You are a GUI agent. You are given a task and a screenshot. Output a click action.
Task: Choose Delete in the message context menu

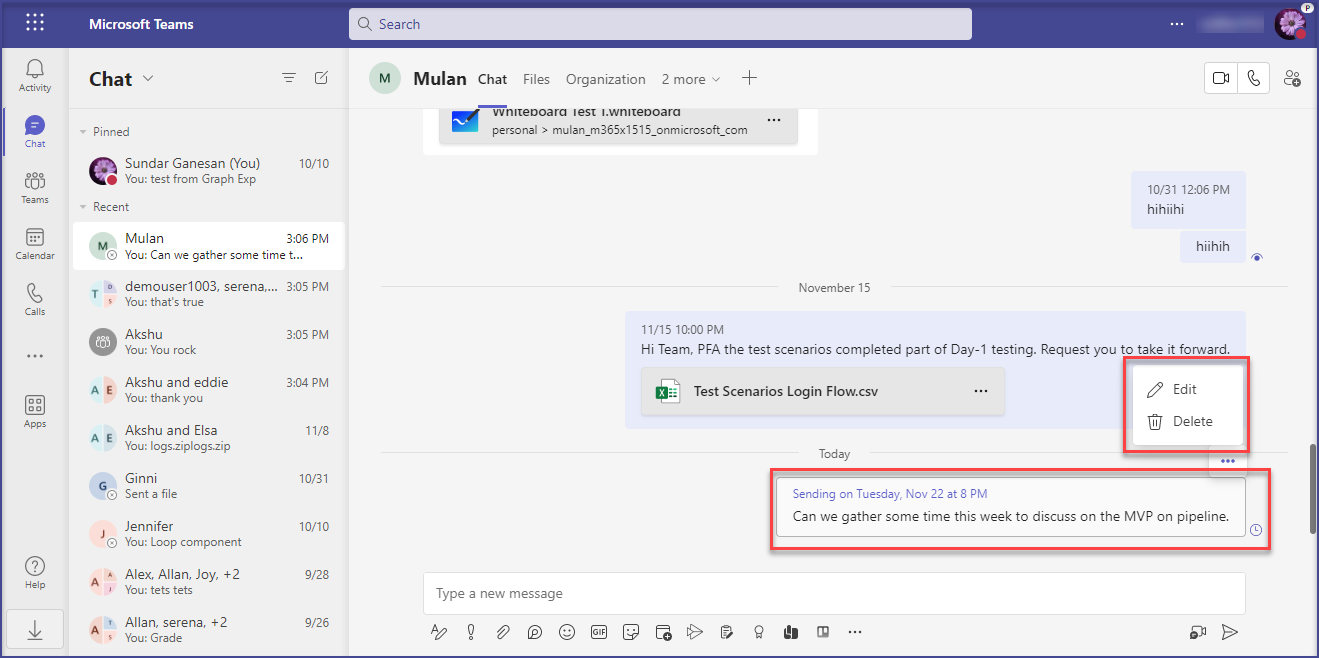coord(1192,421)
